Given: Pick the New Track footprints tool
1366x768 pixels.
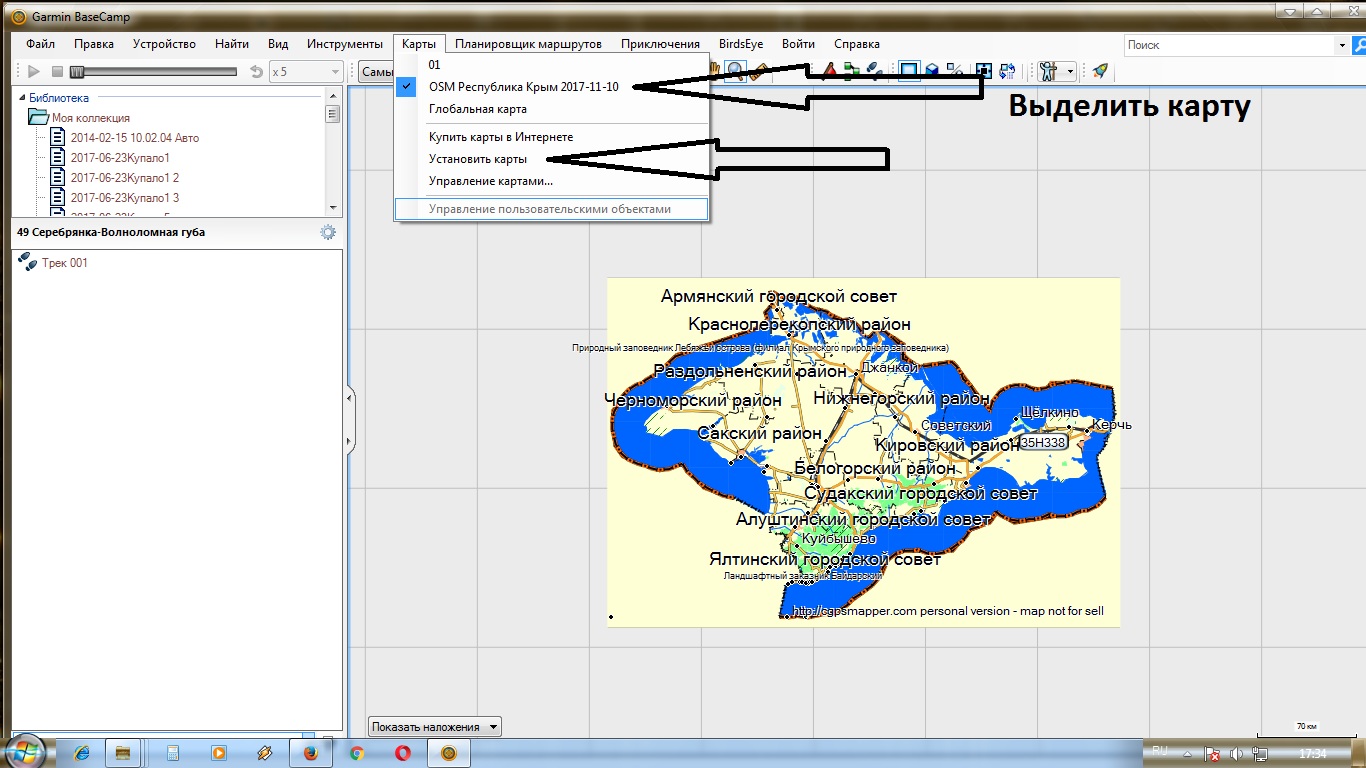Looking at the screenshot, I should tap(874, 70).
